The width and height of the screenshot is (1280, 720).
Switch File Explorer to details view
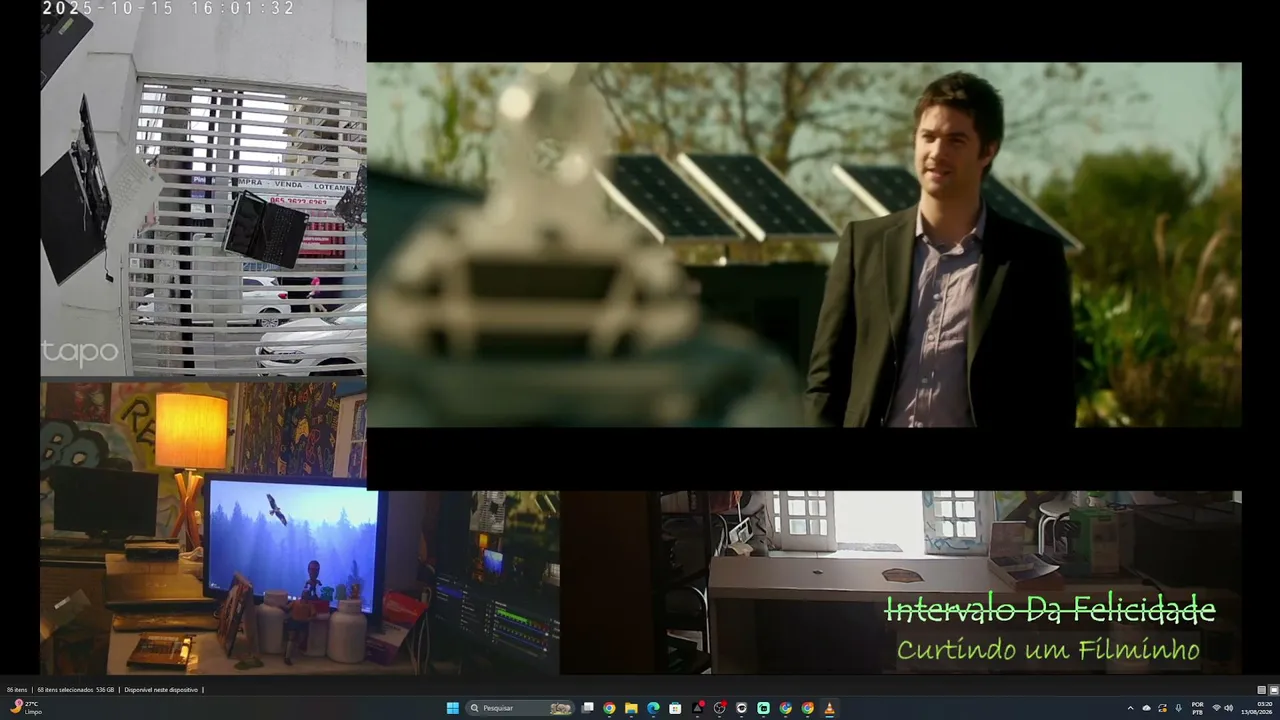pos(1262,690)
